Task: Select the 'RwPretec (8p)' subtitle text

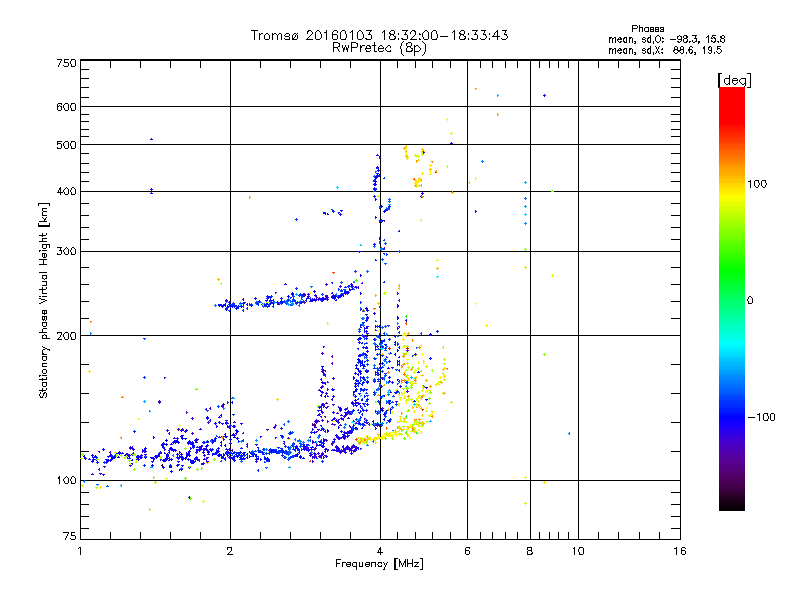Action: (379, 48)
